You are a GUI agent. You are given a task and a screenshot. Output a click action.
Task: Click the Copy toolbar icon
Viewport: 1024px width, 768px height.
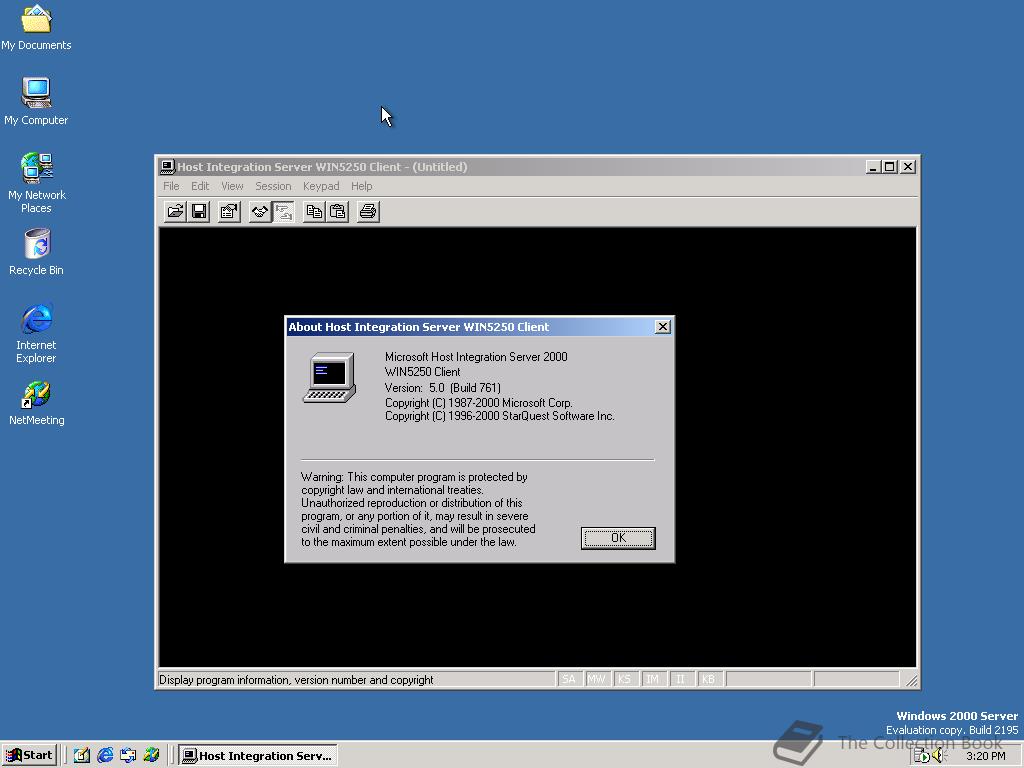(x=314, y=212)
